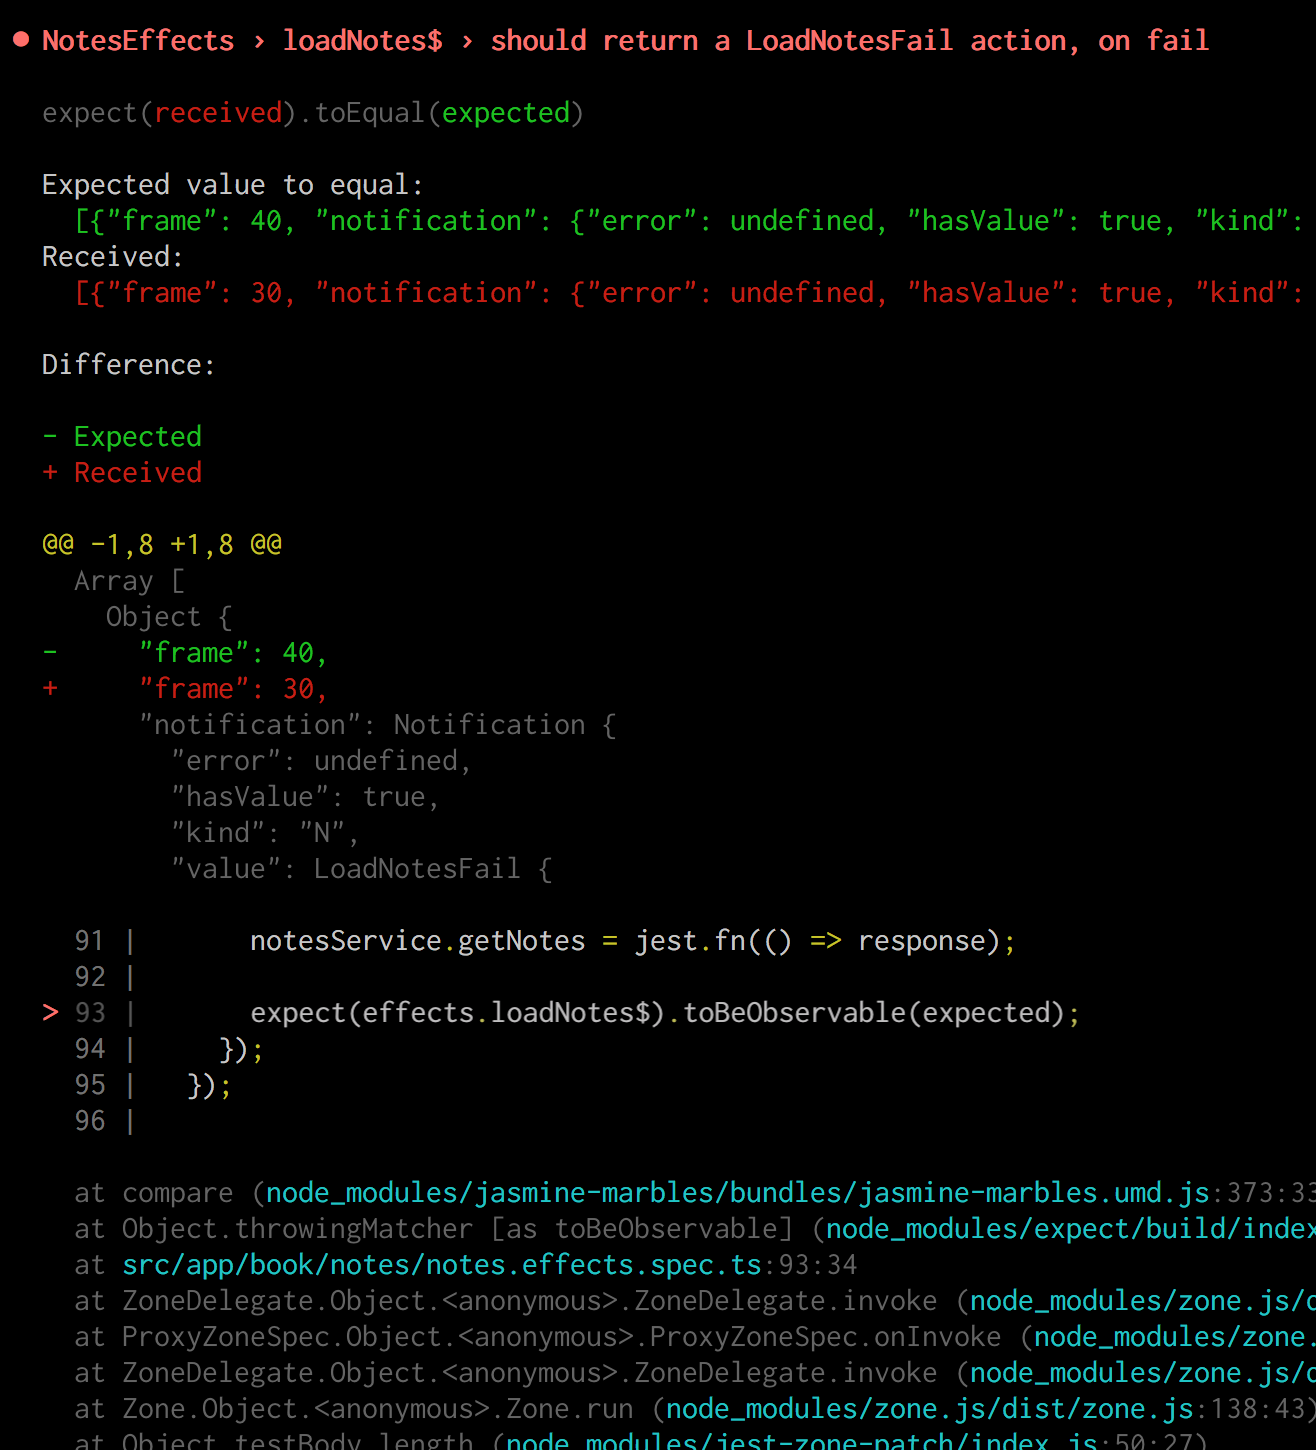This screenshot has height=1450, width=1316.
Task: Open node_modules/expect/build/index path in toBeObservable frame
Action: click(x=1071, y=1229)
